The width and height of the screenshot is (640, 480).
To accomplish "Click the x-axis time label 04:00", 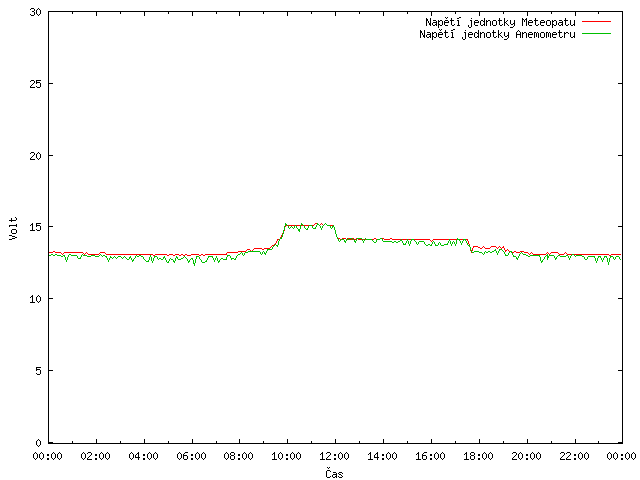I will click(143, 456).
